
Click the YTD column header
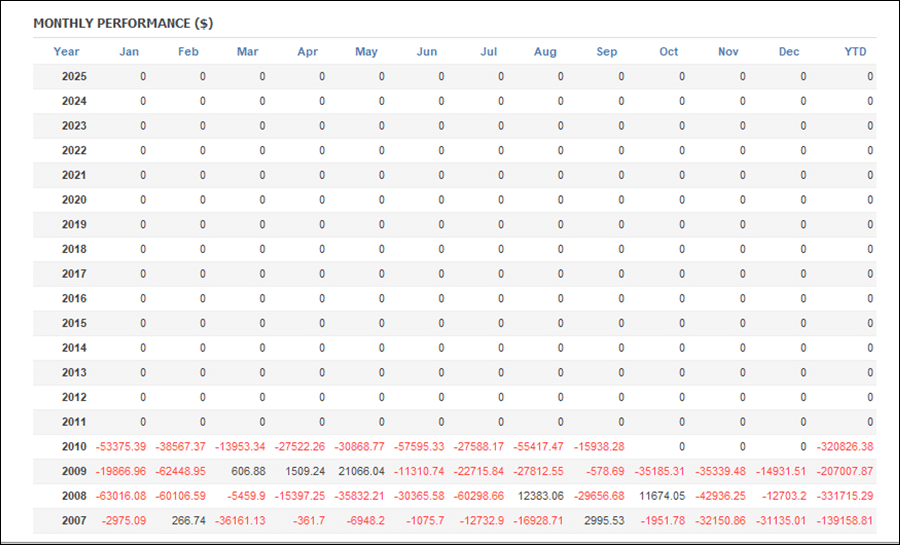tap(854, 52)
